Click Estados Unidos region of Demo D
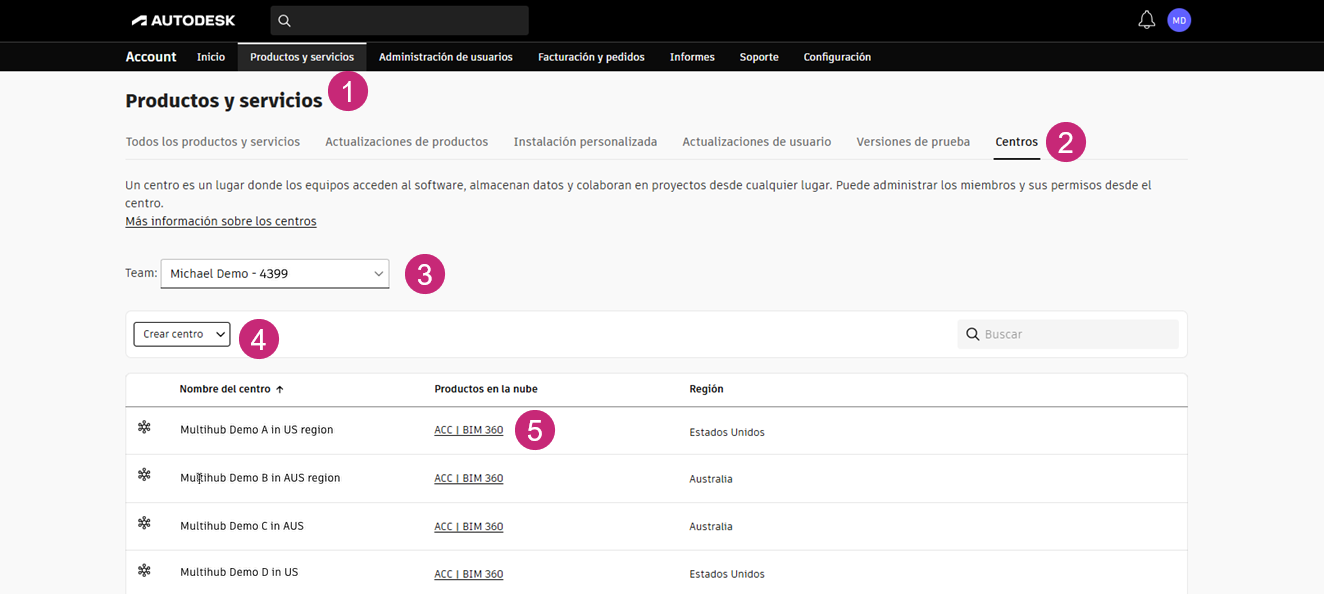This screenshot has width=1324, height=594. pyautogui.click(x=727, y=575)
